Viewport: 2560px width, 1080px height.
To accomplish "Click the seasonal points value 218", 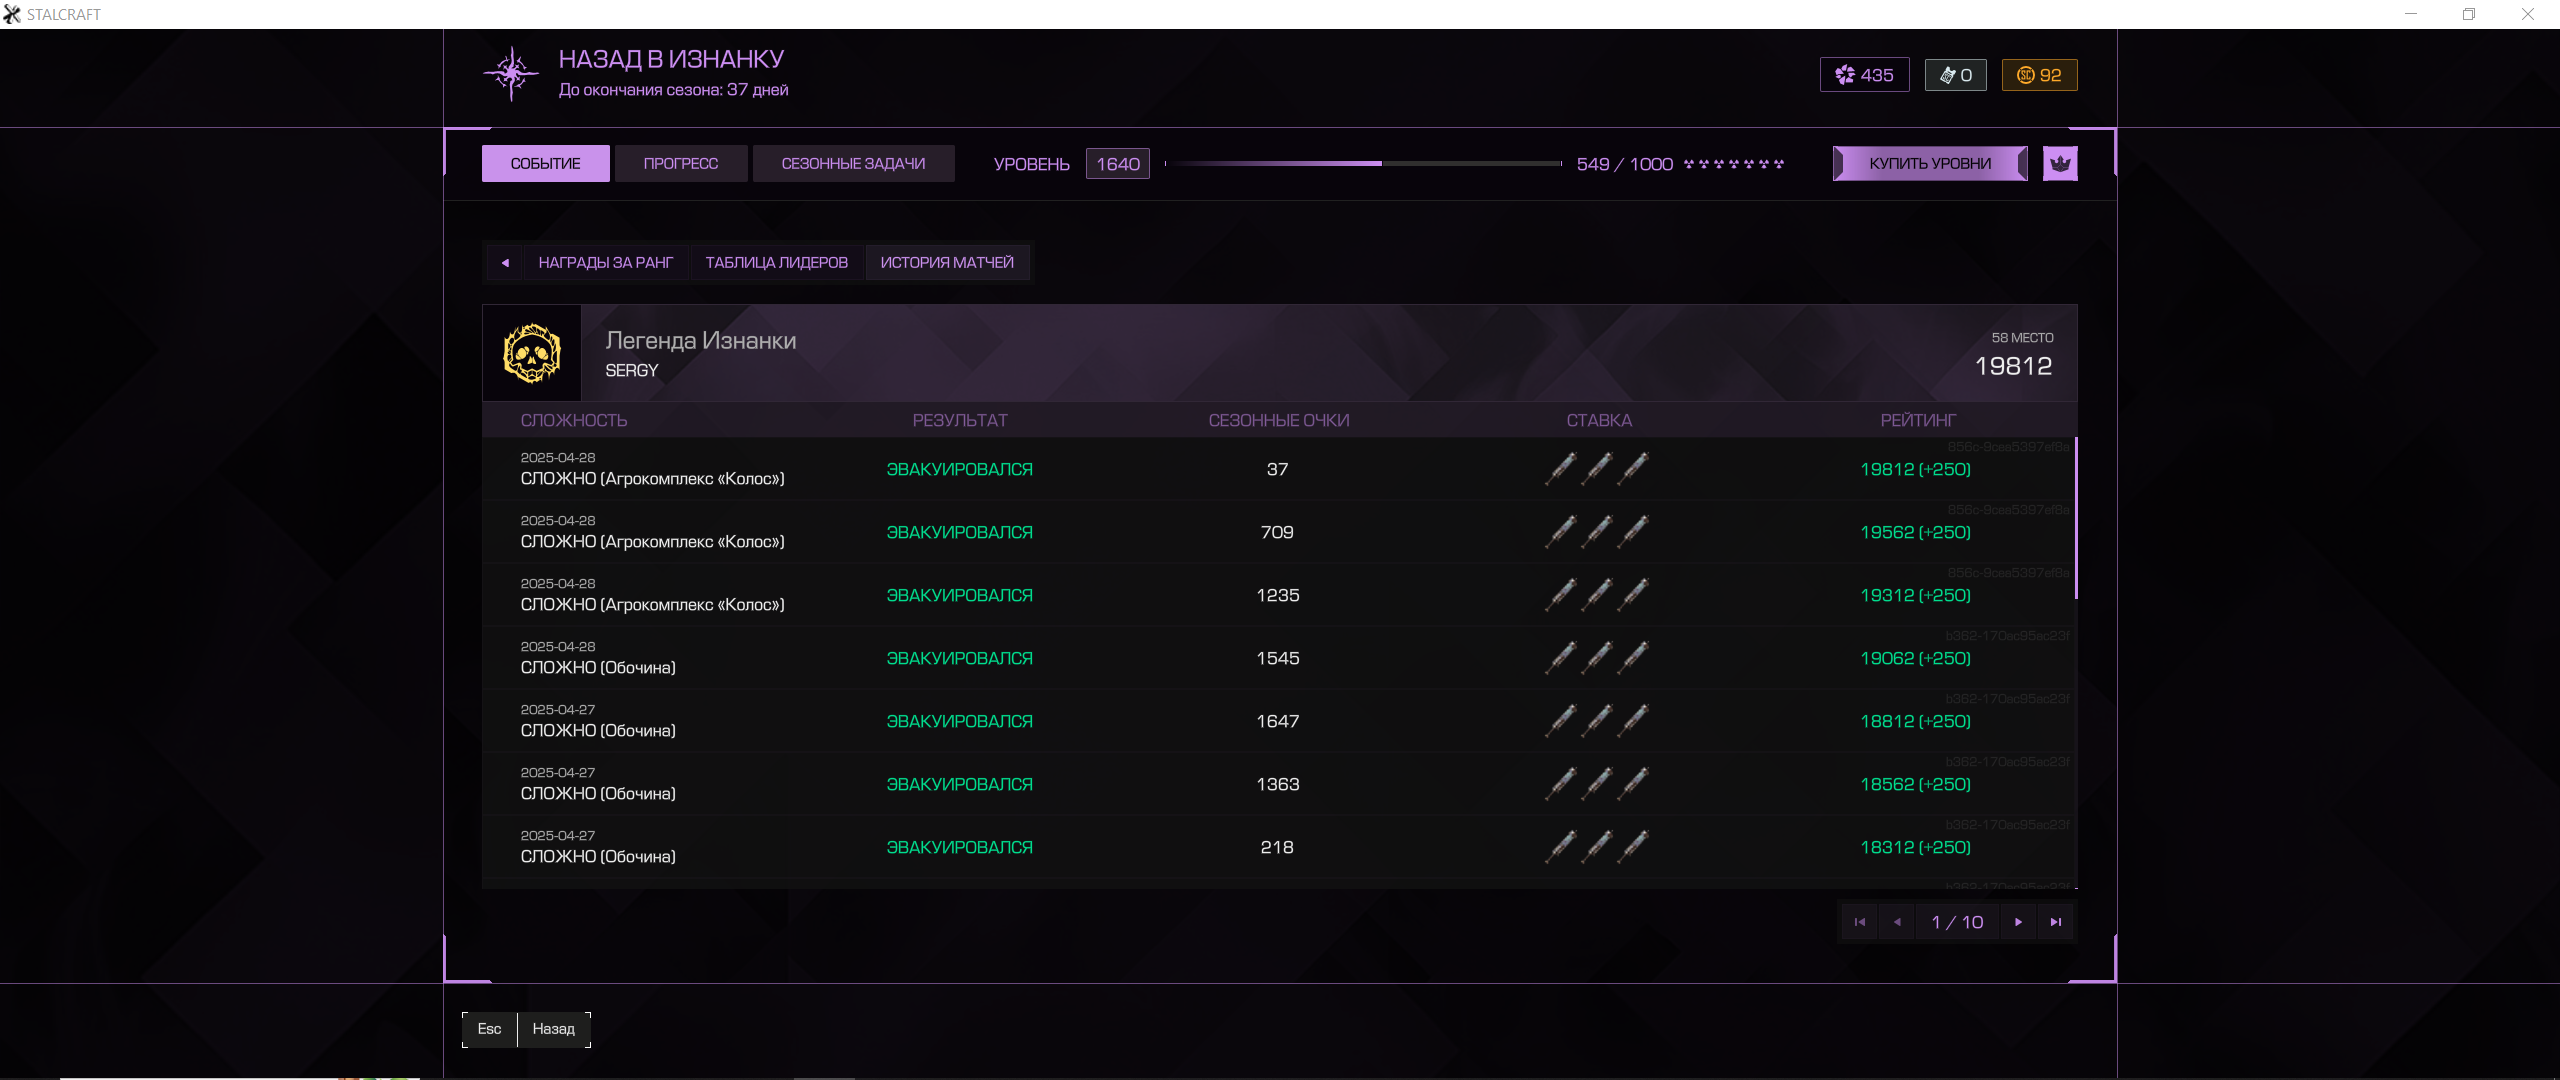I will pos(1277,847).
